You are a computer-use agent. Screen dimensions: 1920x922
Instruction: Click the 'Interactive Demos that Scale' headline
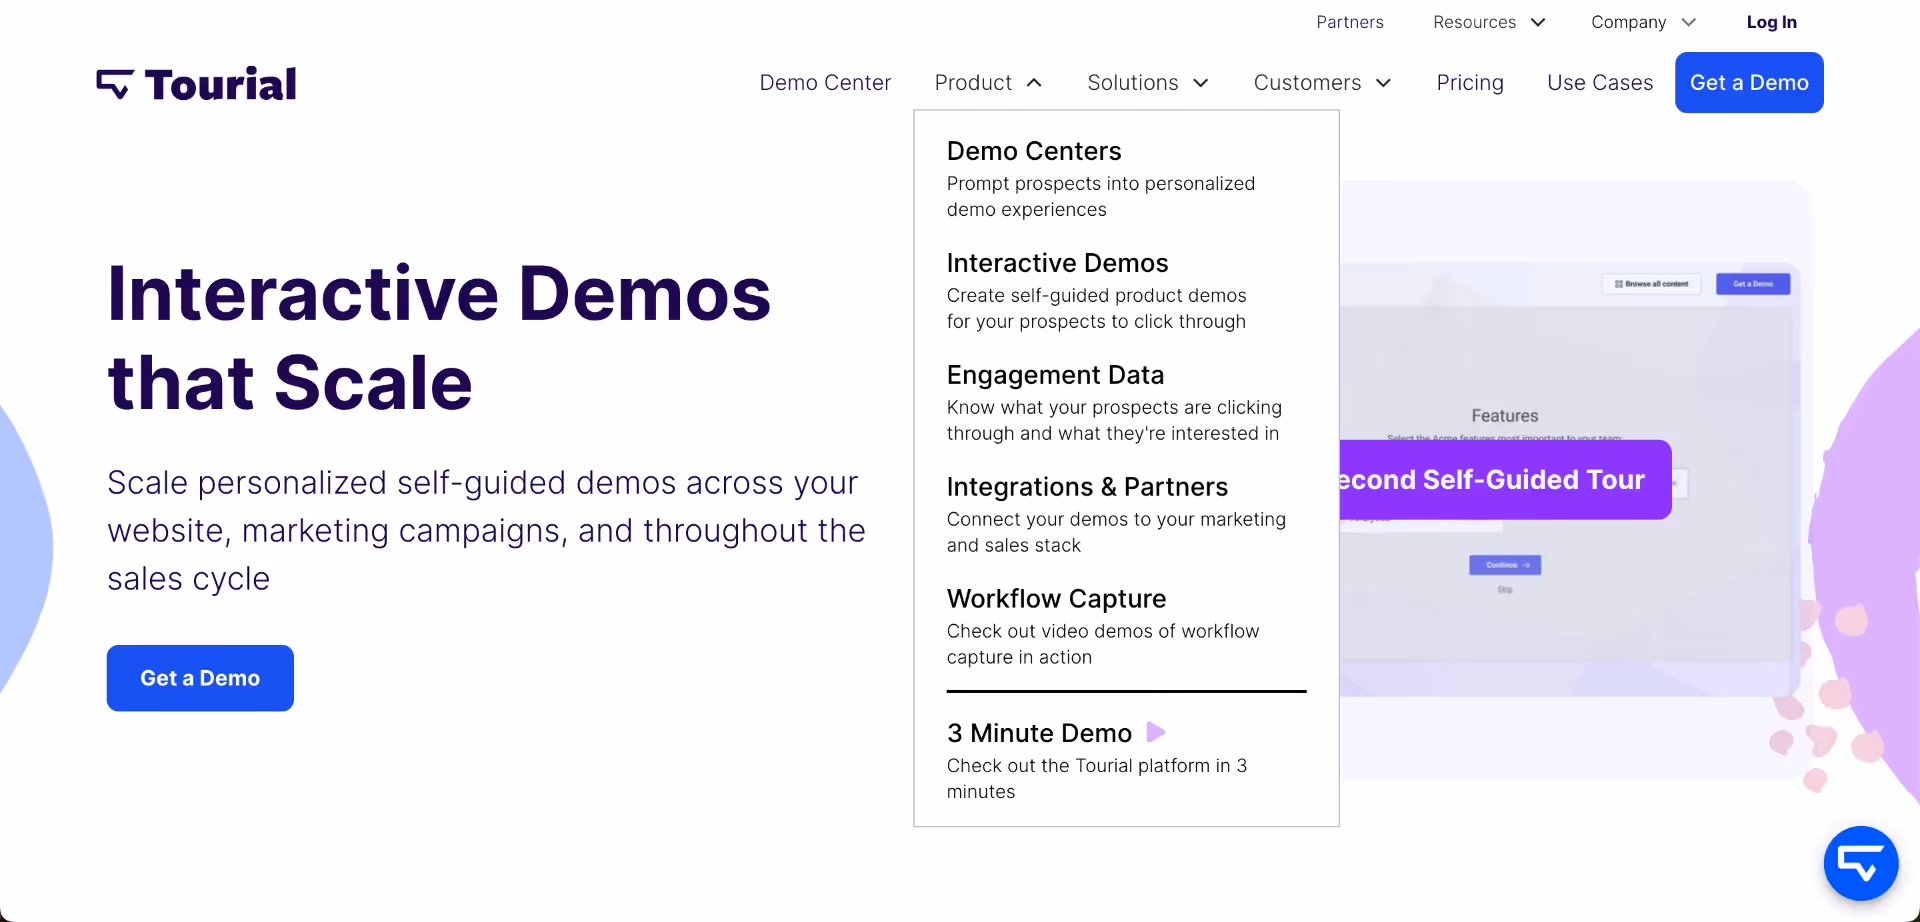point(439,338)
